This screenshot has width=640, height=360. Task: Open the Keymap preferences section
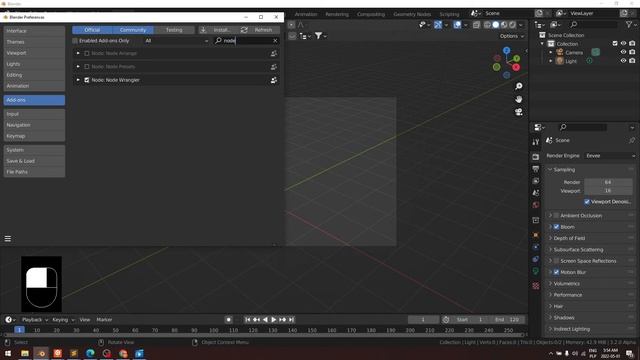click(x=34, y=136)
